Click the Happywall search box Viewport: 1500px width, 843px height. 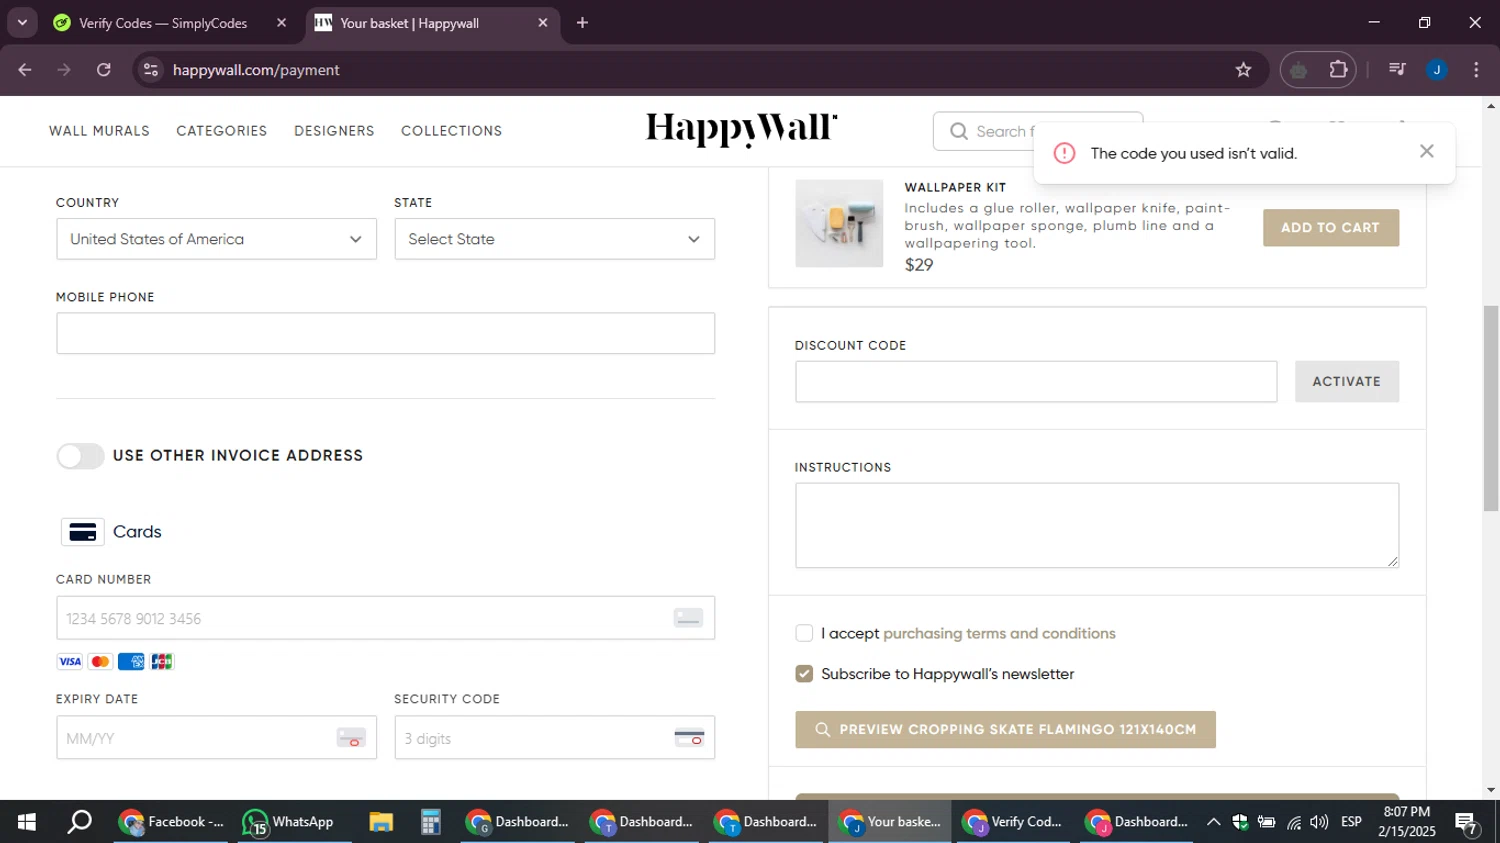pos(1037,131)
